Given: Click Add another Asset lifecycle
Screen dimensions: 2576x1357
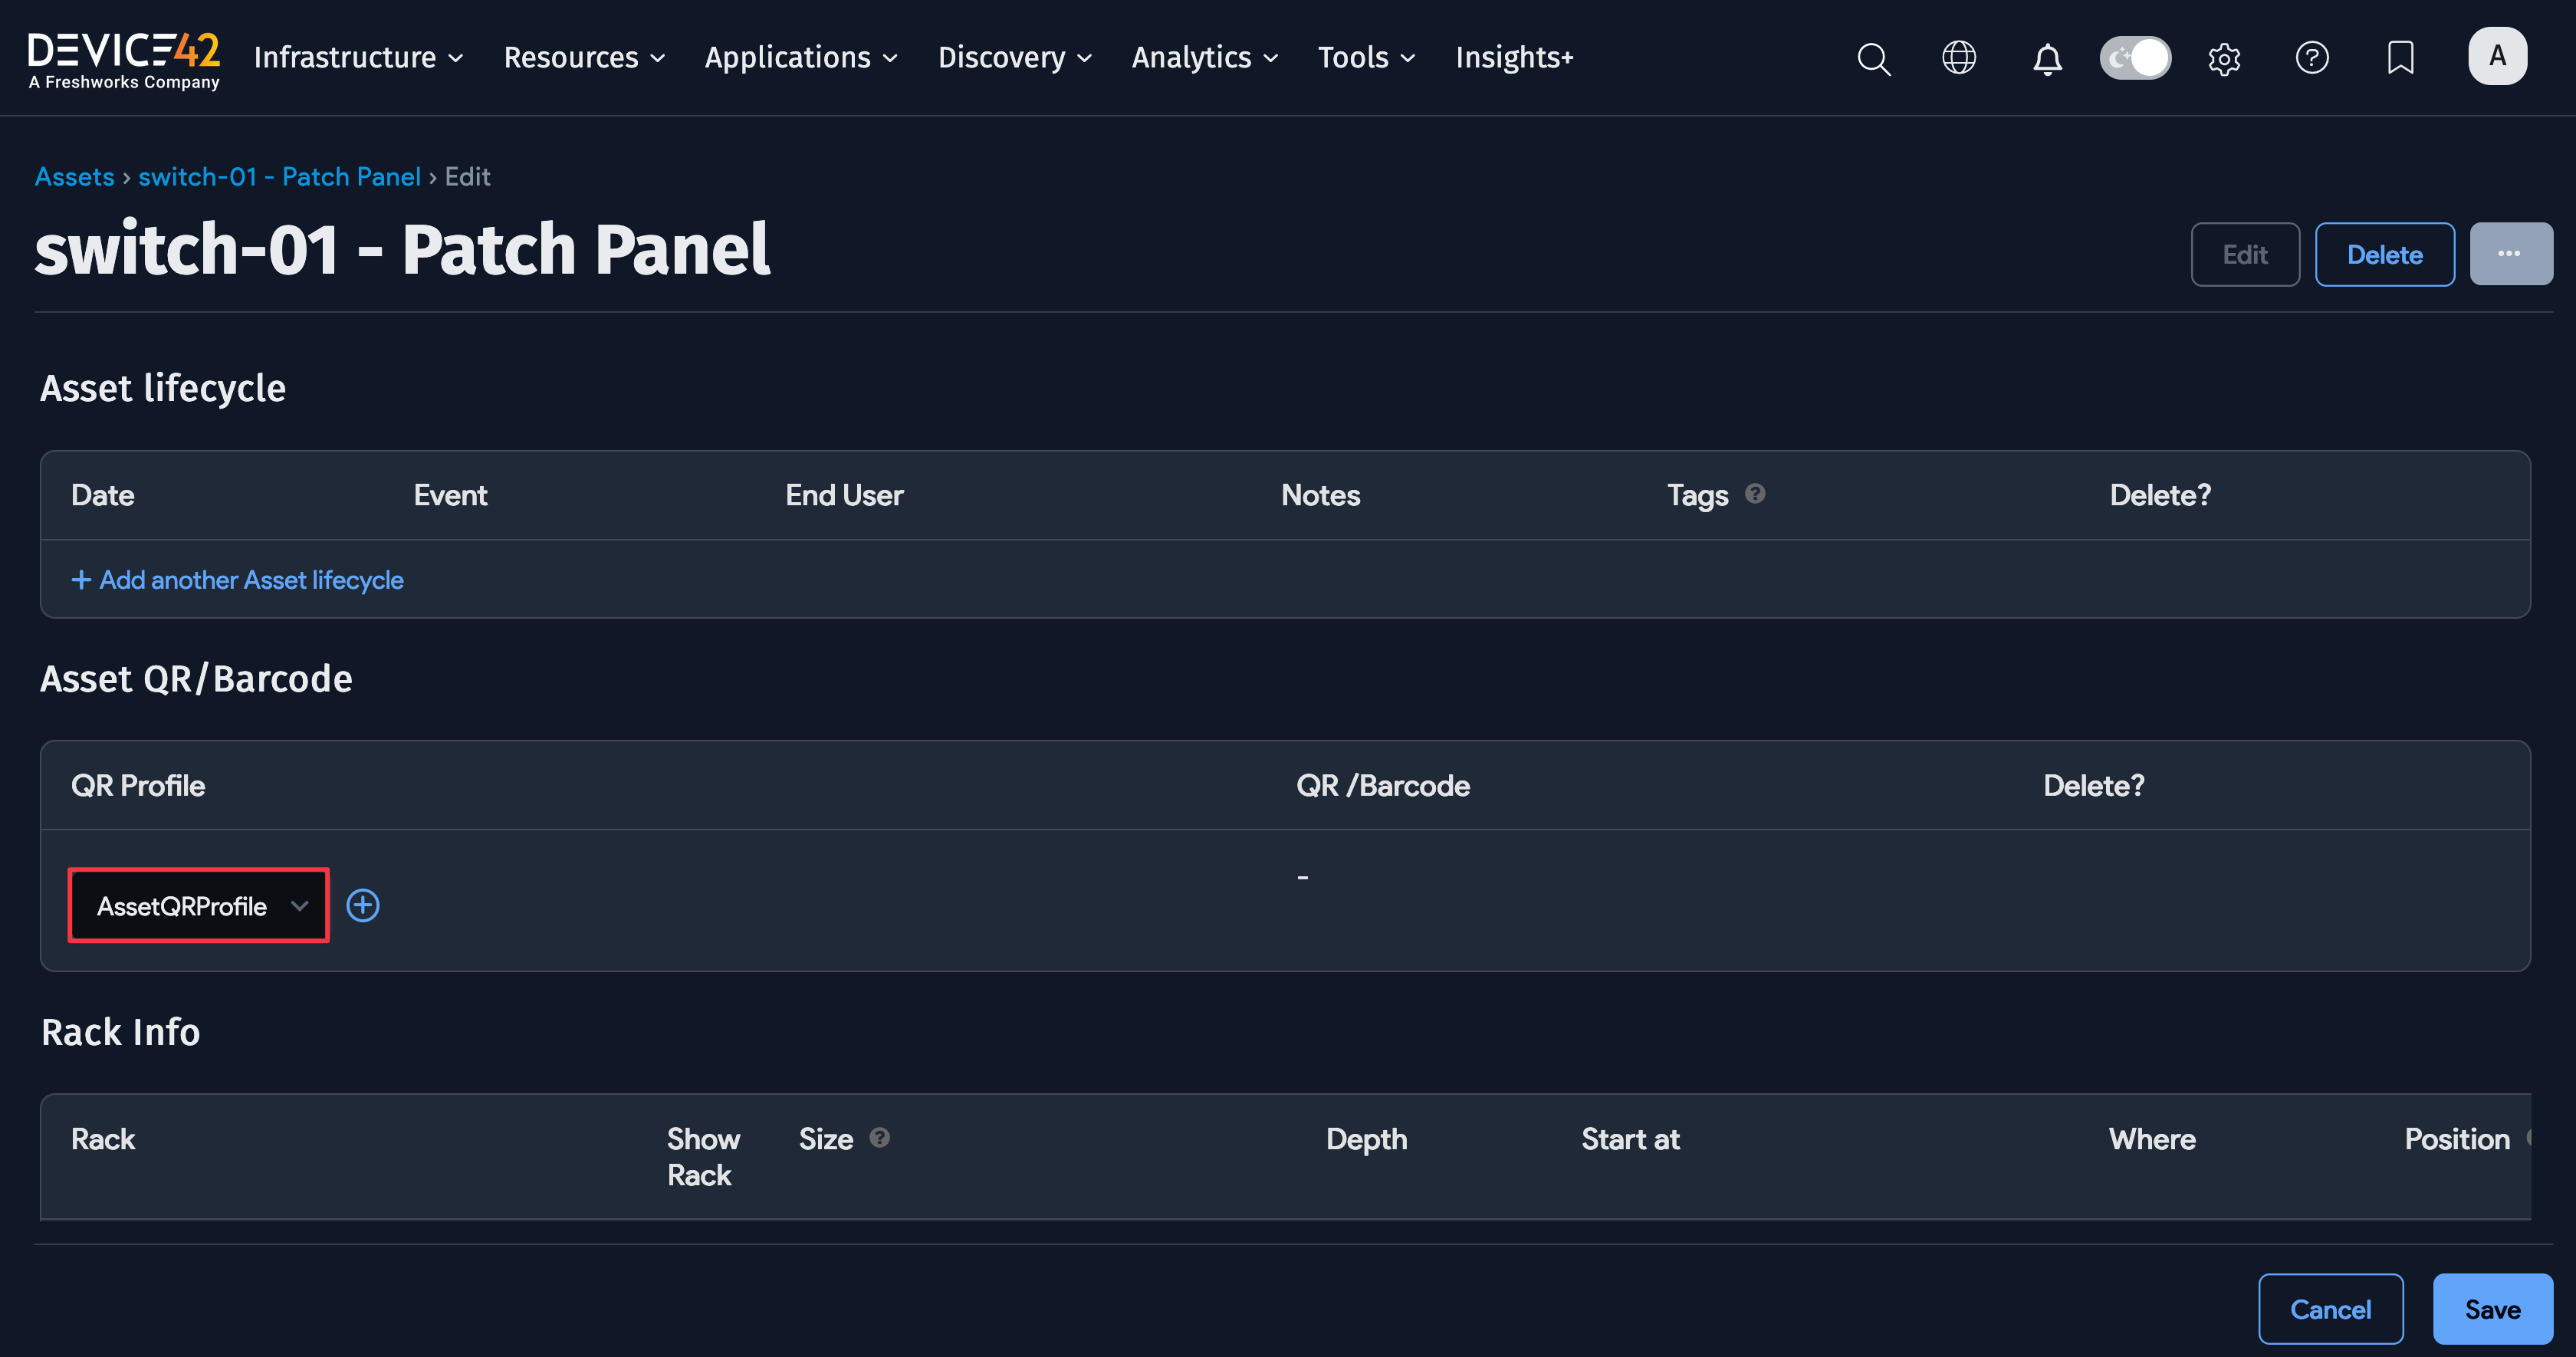Looking at the screenshot, I should click(237, 579).
